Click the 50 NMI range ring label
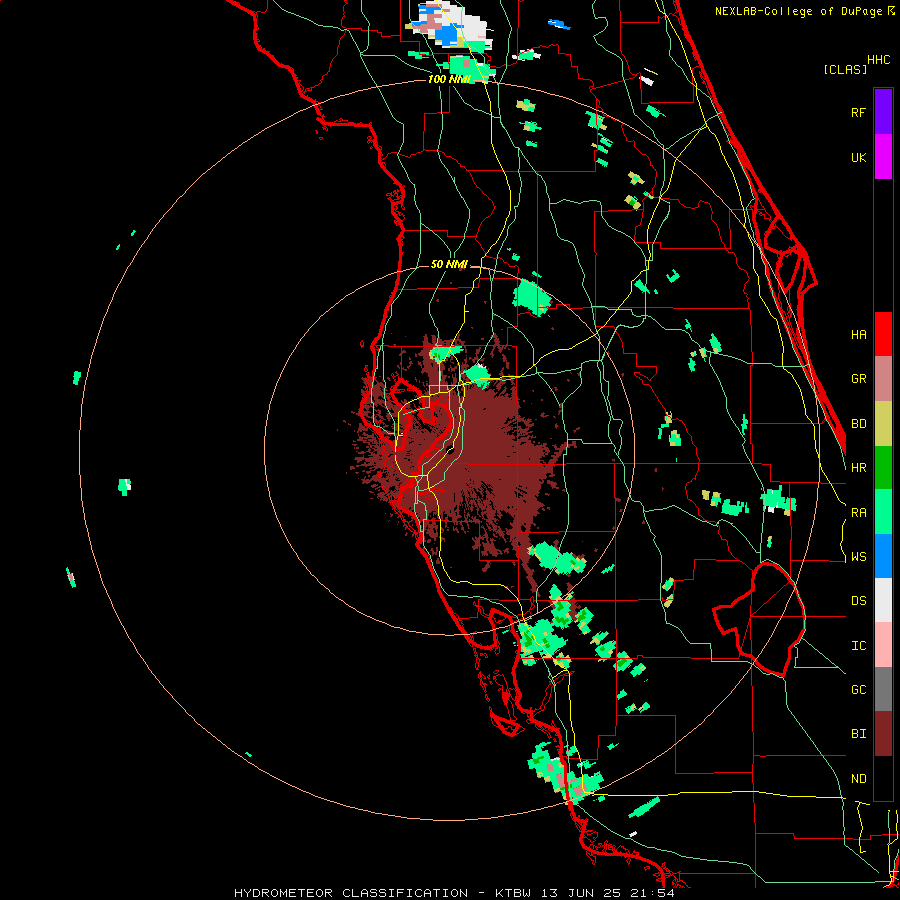Viewport: 900px width, 900px height. [449, 264]
